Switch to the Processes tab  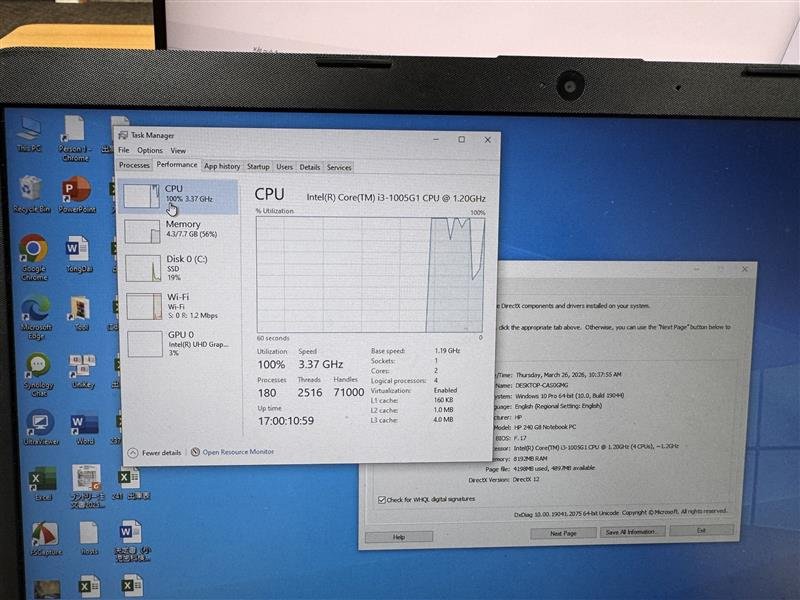tap(134, 165)
